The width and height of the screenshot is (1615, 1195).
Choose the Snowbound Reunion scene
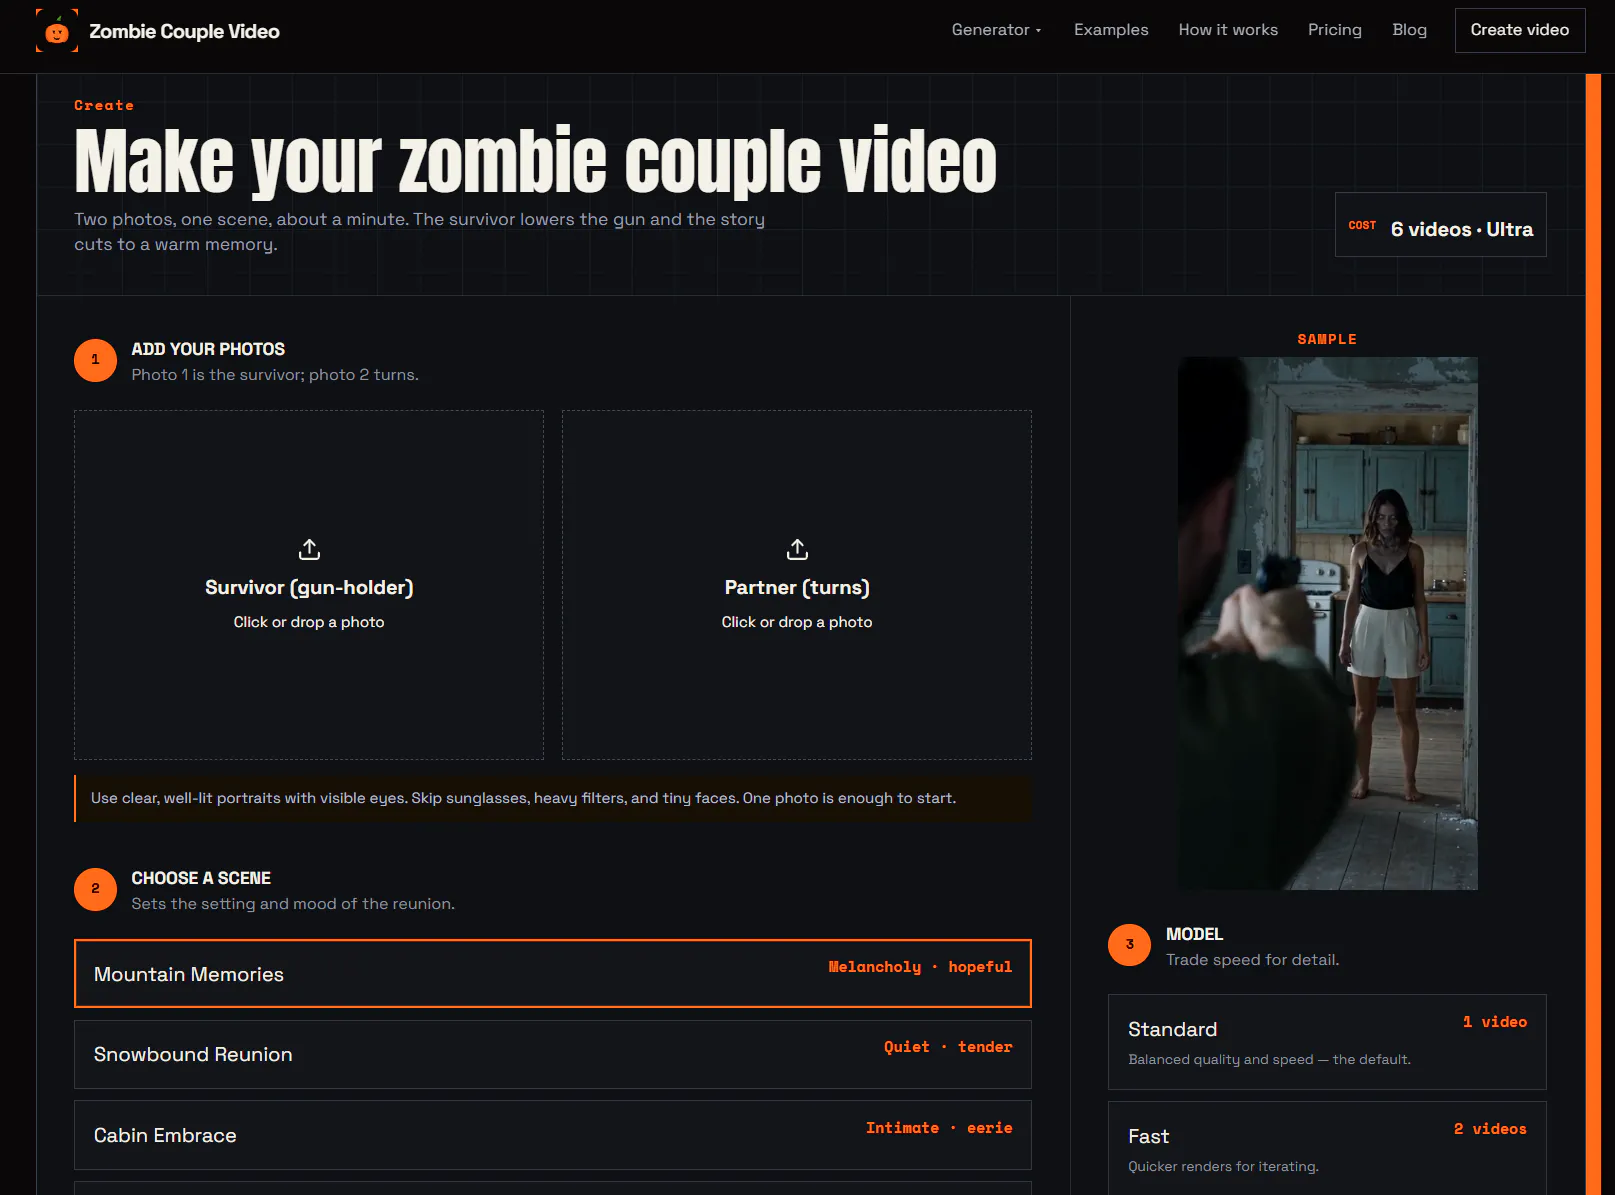[553, 1054]
